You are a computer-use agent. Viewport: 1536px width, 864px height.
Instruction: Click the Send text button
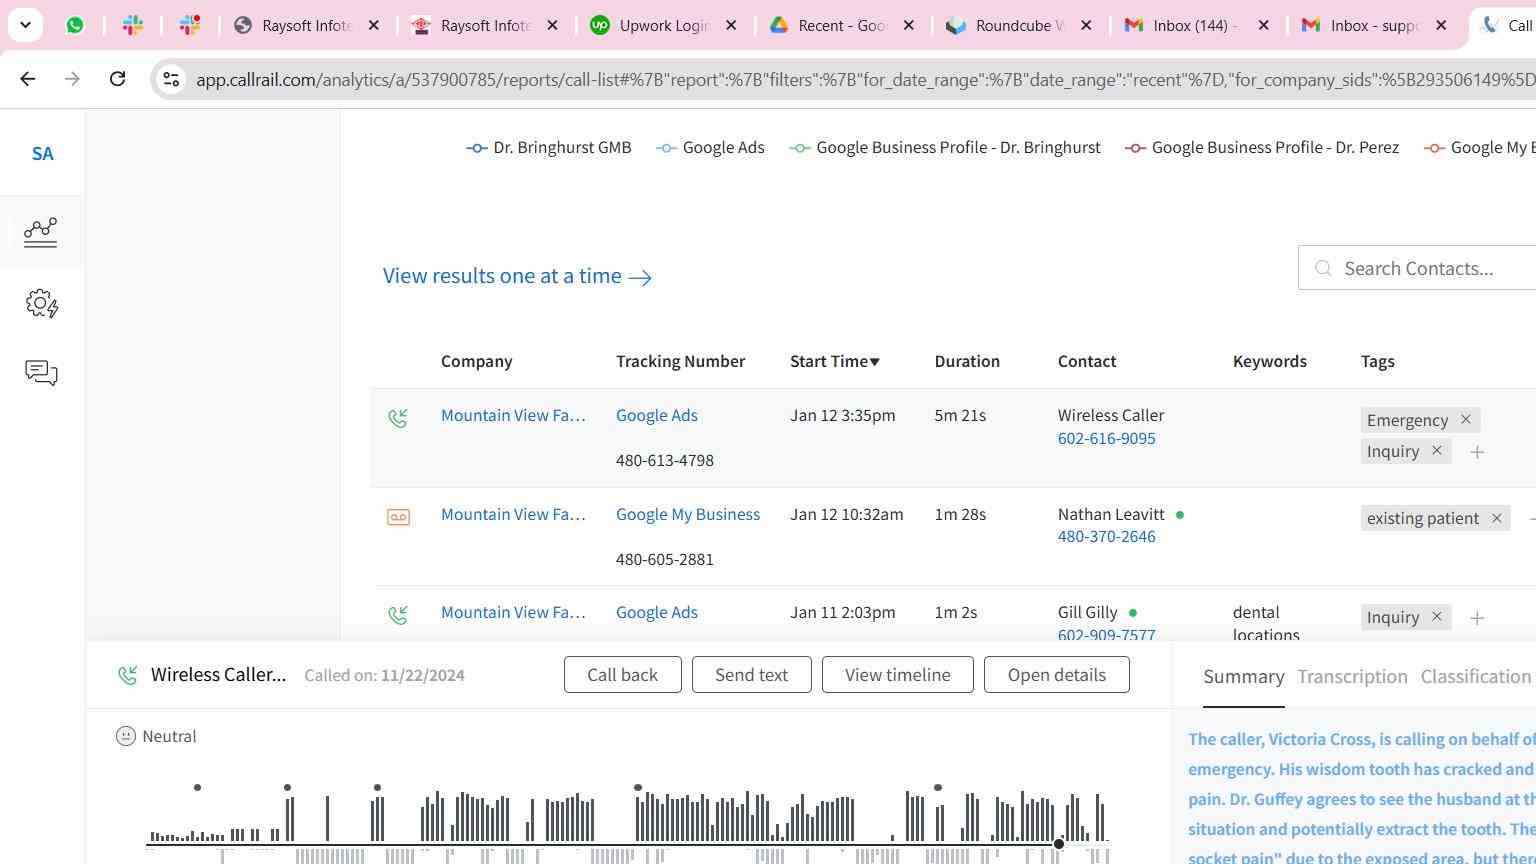point(752,675)
